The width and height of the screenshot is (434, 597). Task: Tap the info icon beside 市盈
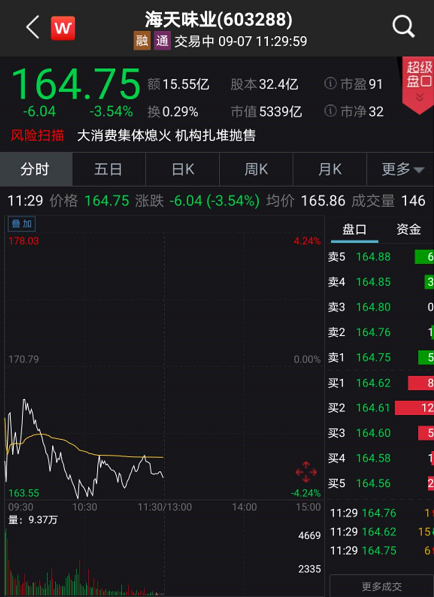point(330,84)
